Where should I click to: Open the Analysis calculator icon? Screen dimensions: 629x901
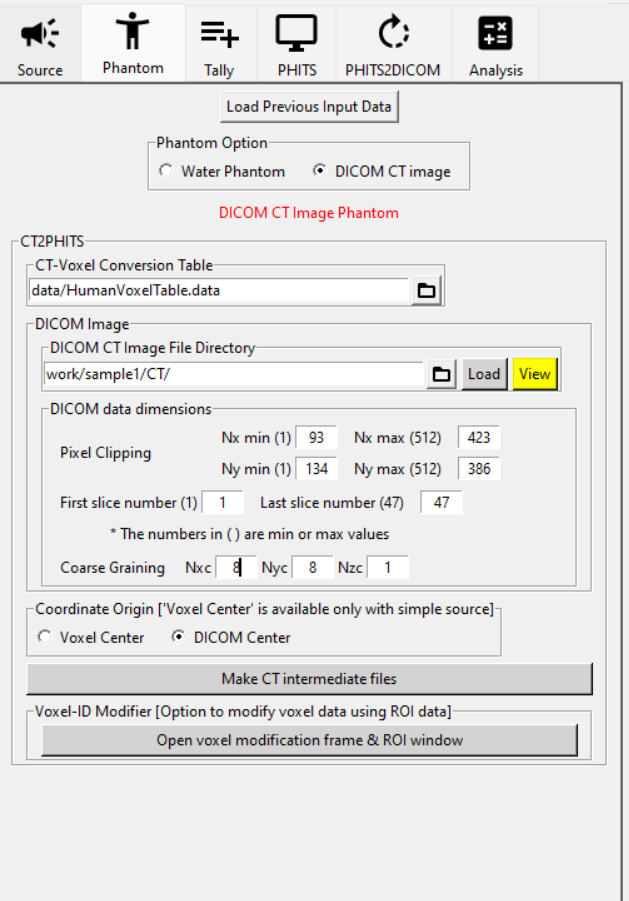(x=495, y=33)
